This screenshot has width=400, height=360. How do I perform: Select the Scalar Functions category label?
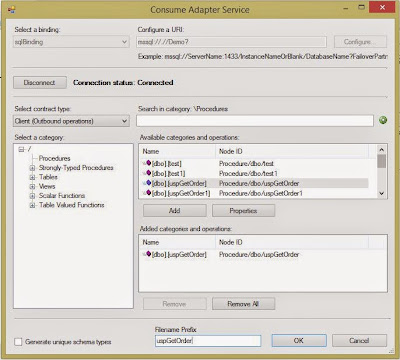click(x=62, y=196)
